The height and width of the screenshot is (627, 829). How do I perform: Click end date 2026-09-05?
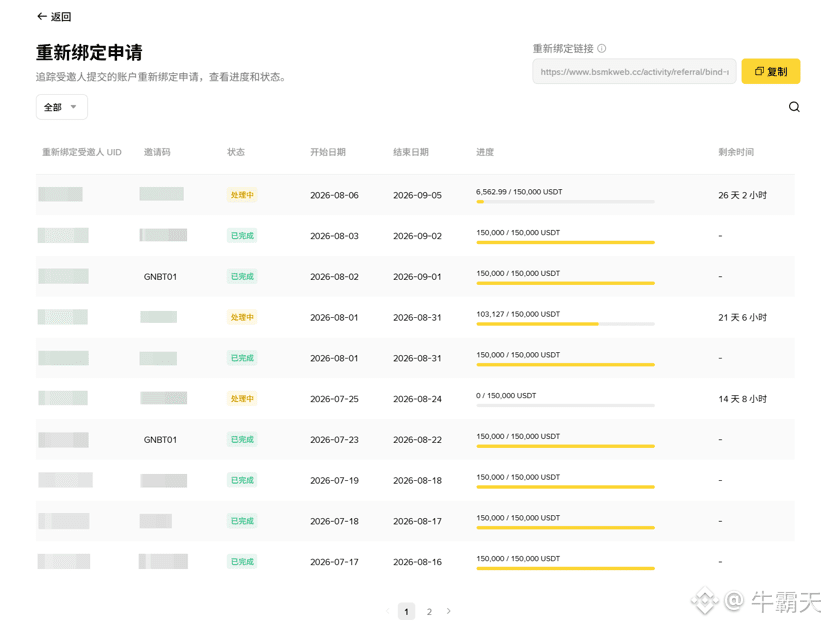point(417,195)
